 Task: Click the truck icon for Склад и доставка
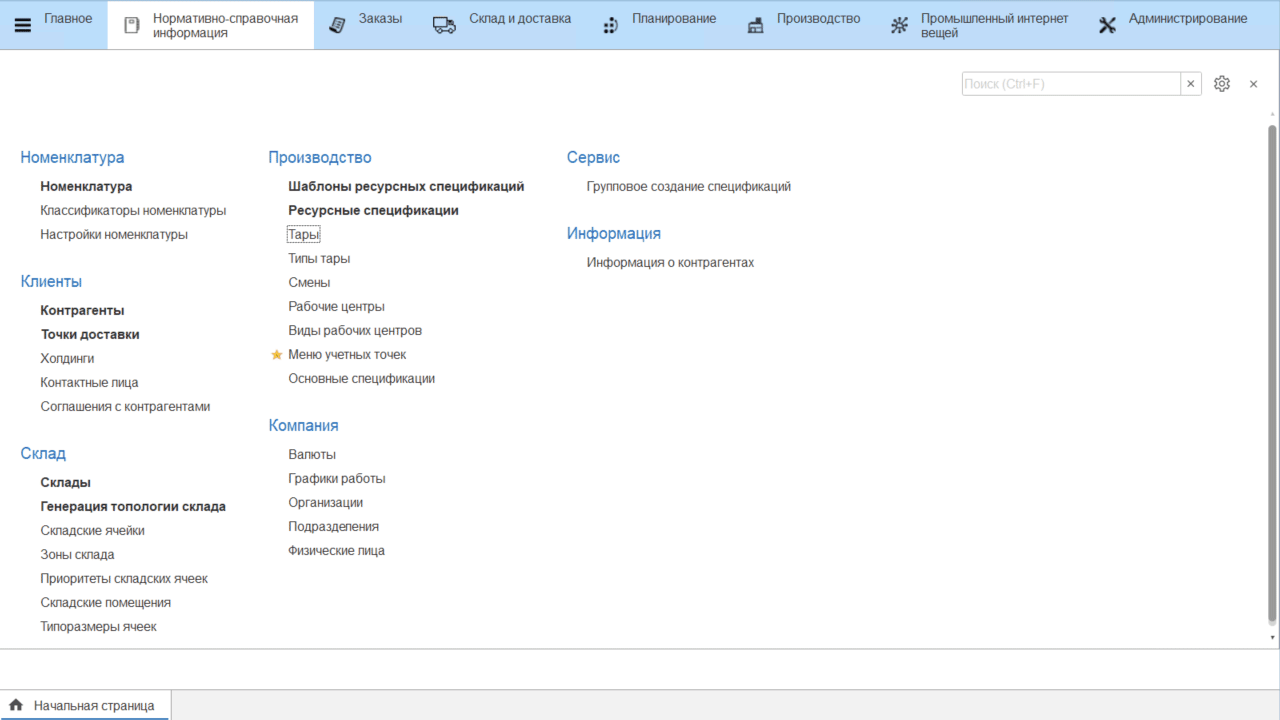(444, 25)
